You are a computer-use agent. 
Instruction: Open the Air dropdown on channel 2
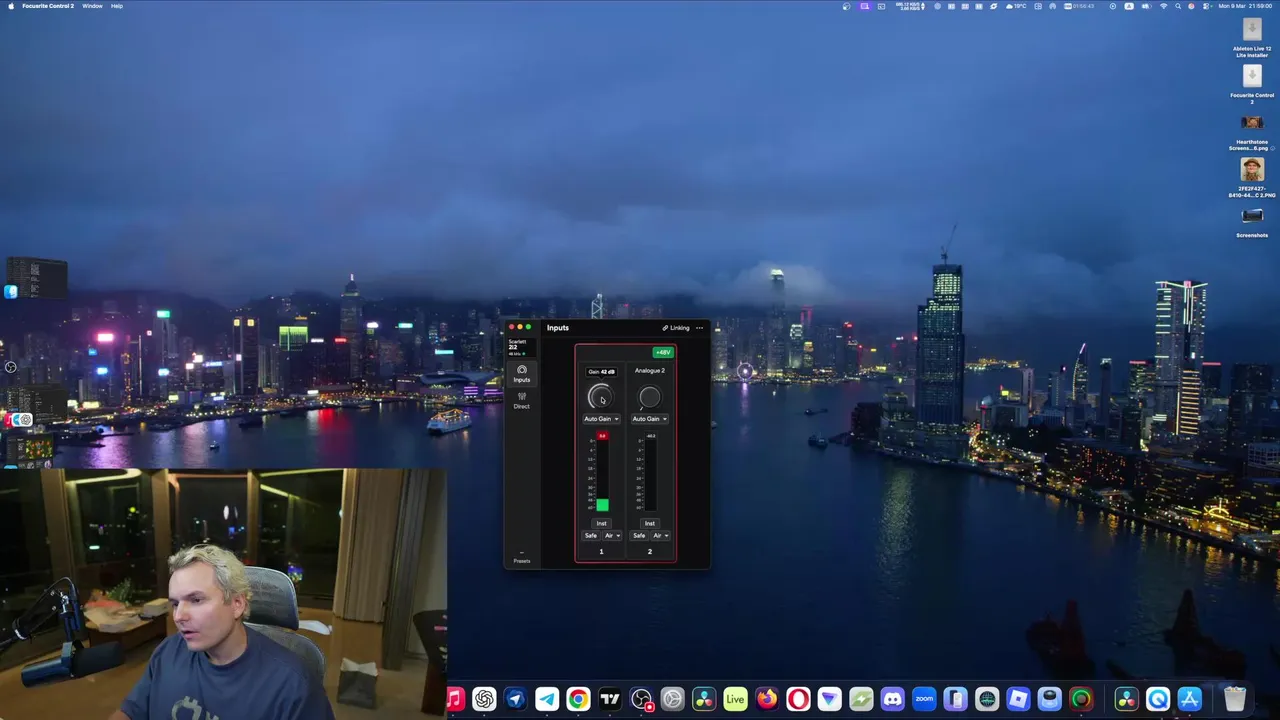[x=659, y=536]
